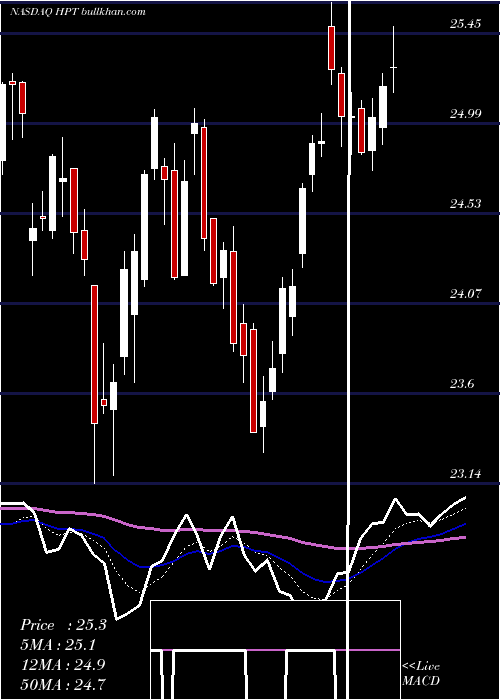Click the white vertical marker line
The width and height of the screenshot is (500, 700).
pyautogui.click(x=349, y=350)
